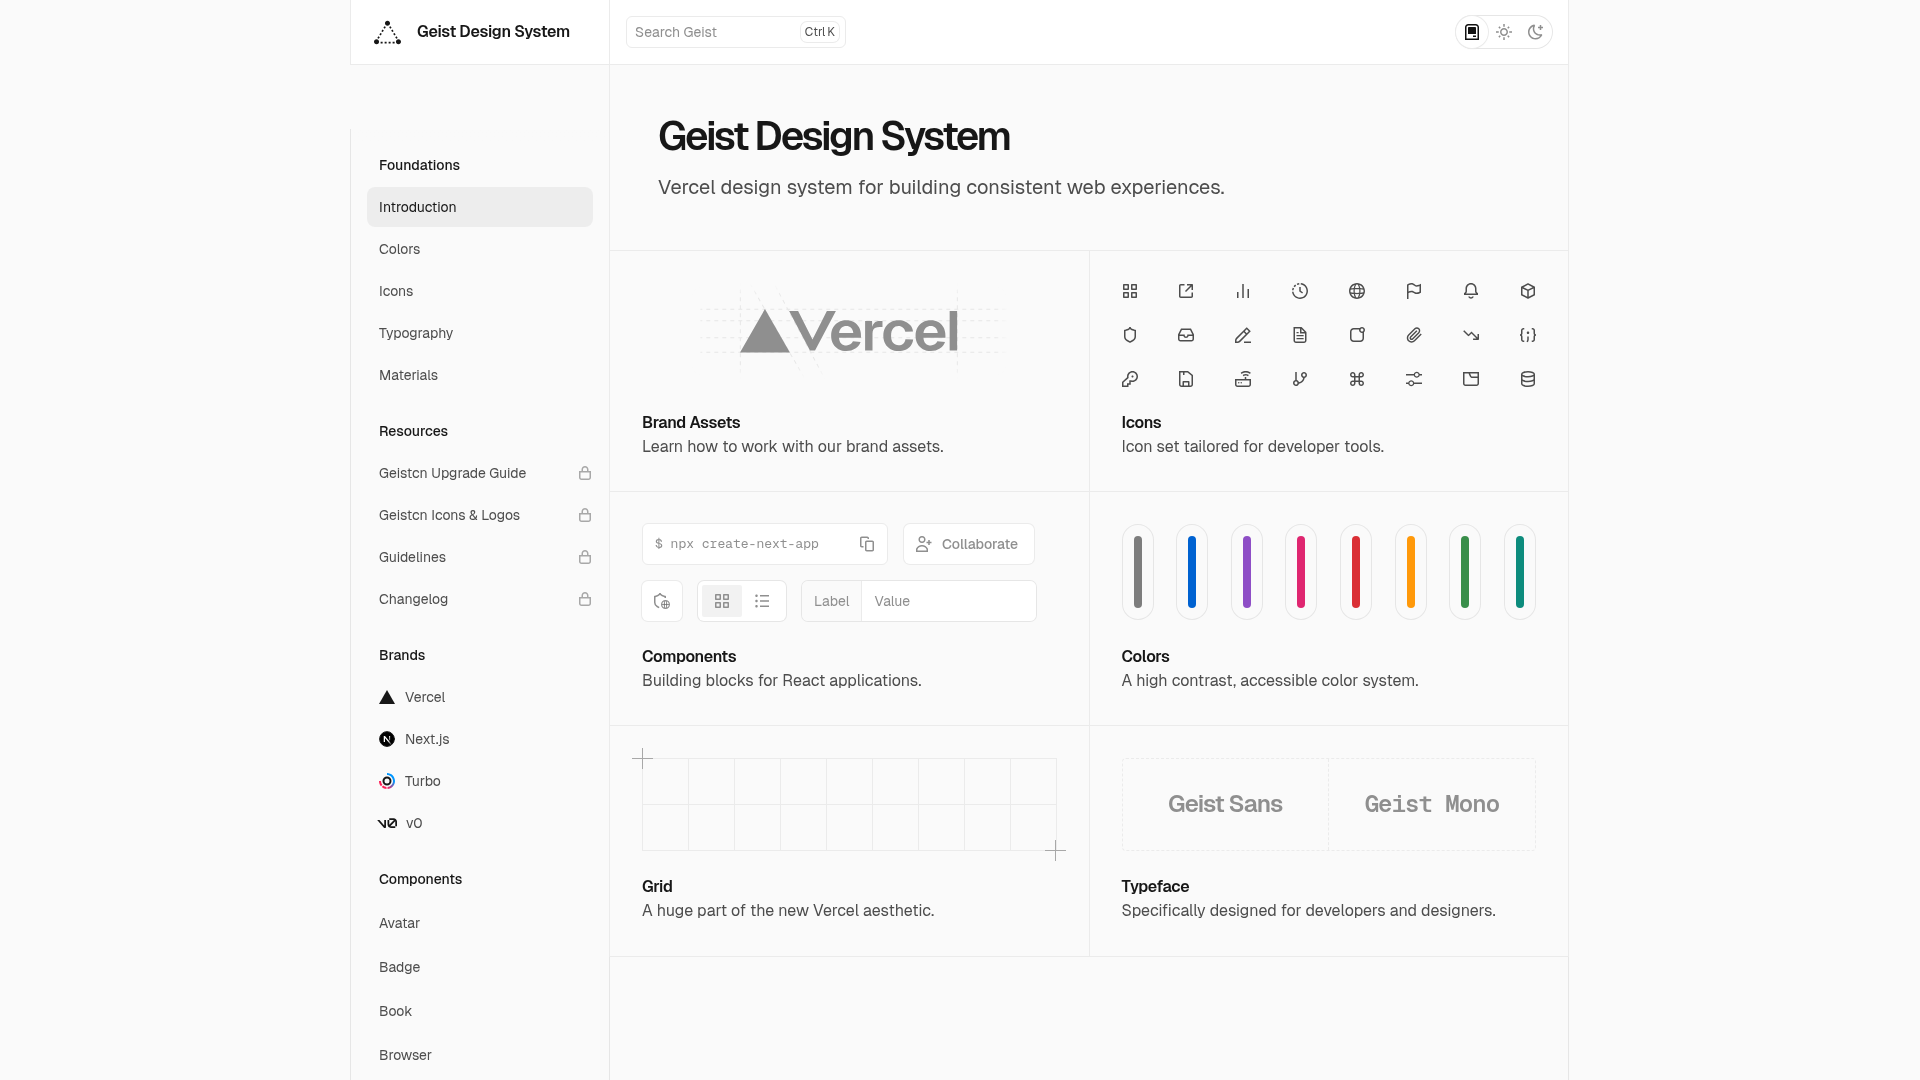Image resolution: width=1920 pixels, height=1080 pixels.
Task: Click the clock history icon
Action: click(x=1300, y=291)
